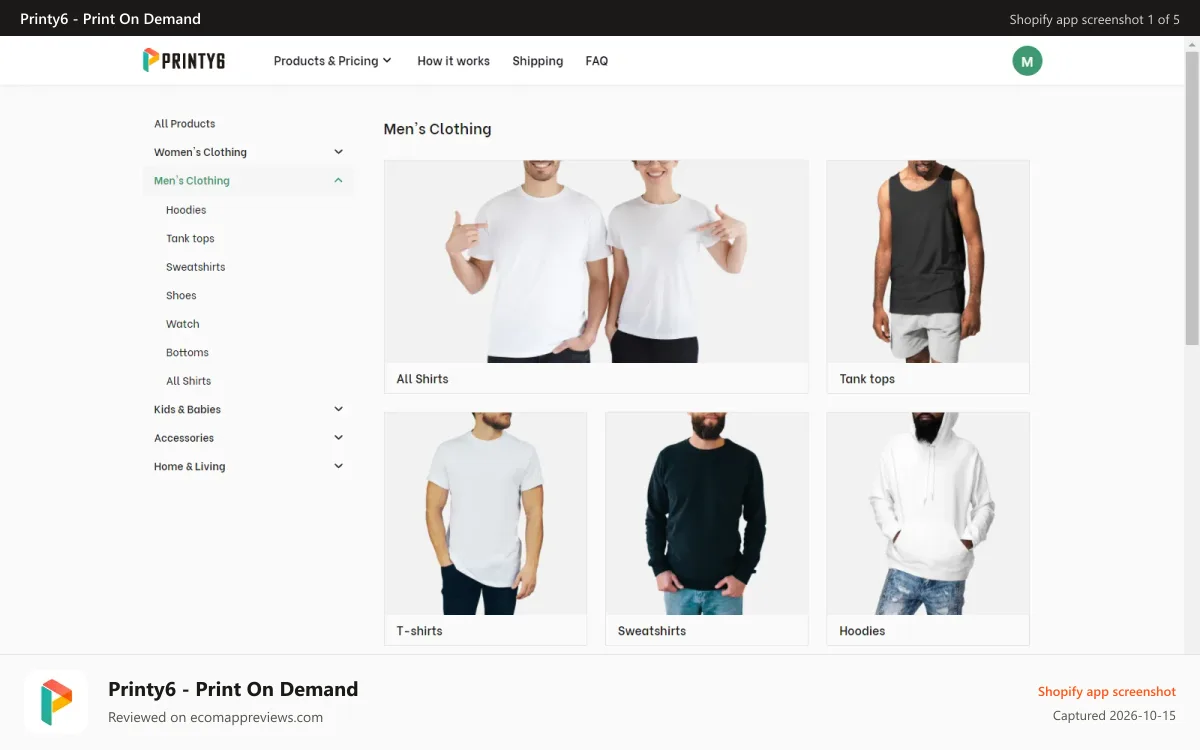The width and height of the screenshot is (1200, 750).
Task: Open the Tank tops product image
Action: [928, 262]
